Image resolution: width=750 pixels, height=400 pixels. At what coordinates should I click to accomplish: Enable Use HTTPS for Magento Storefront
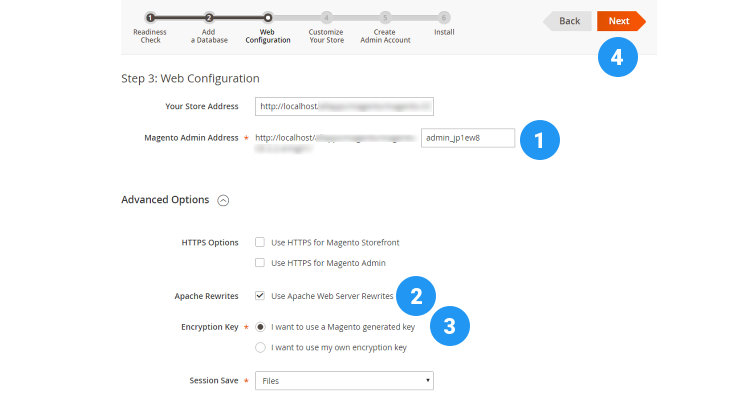pyautogui.click(x=260, y=242)
